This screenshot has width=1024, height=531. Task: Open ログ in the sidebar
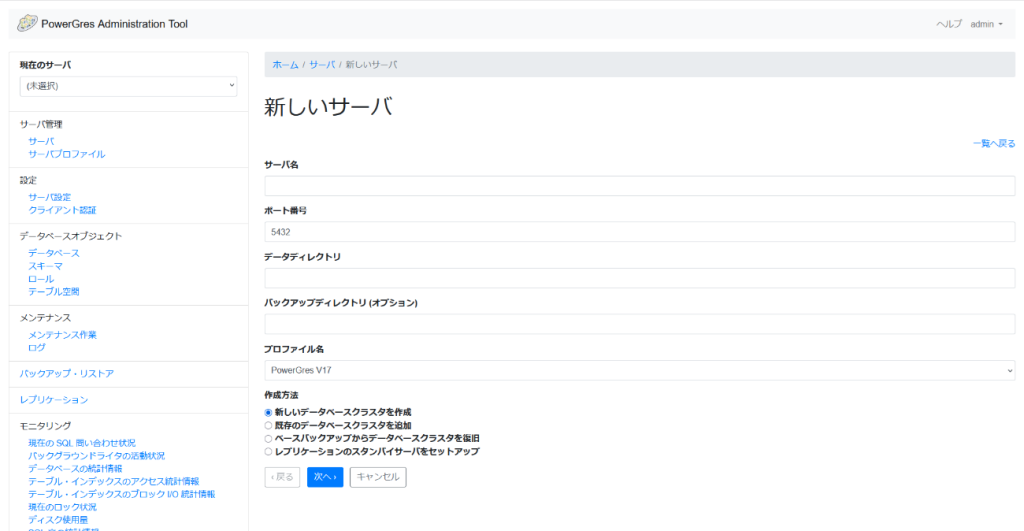point(37,348)
